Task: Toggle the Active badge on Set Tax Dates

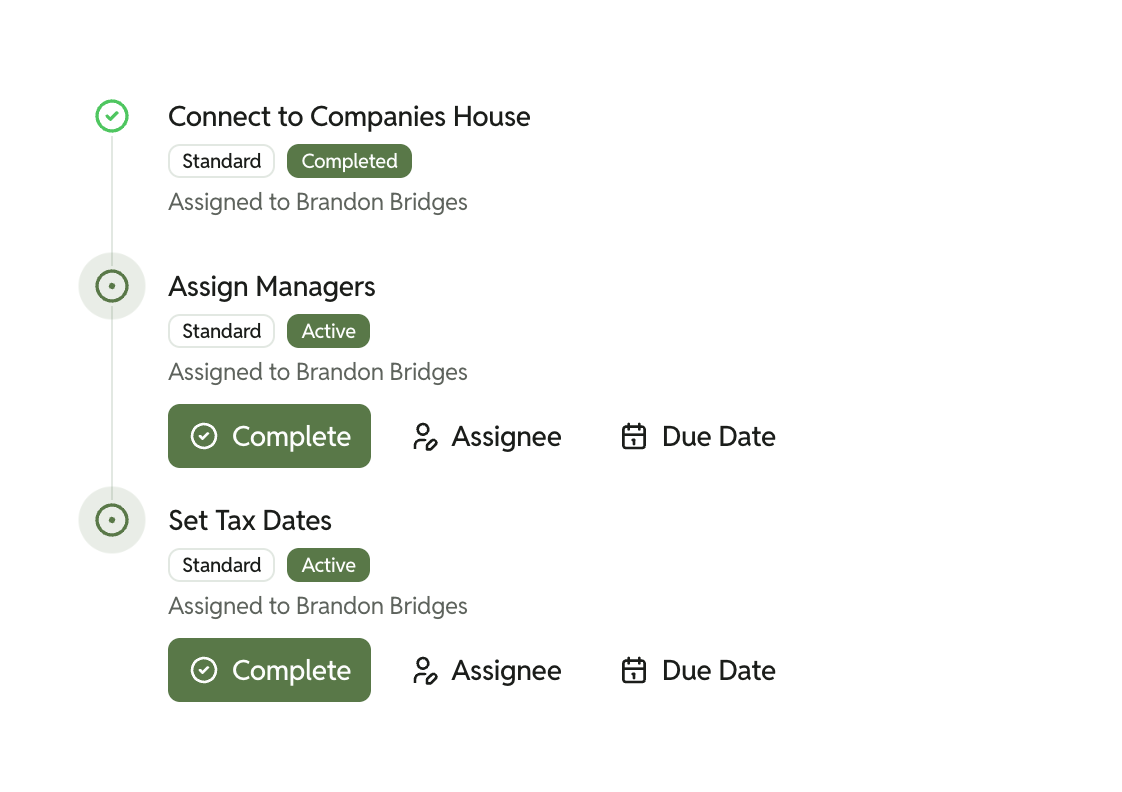Action: tap(328, 565)
